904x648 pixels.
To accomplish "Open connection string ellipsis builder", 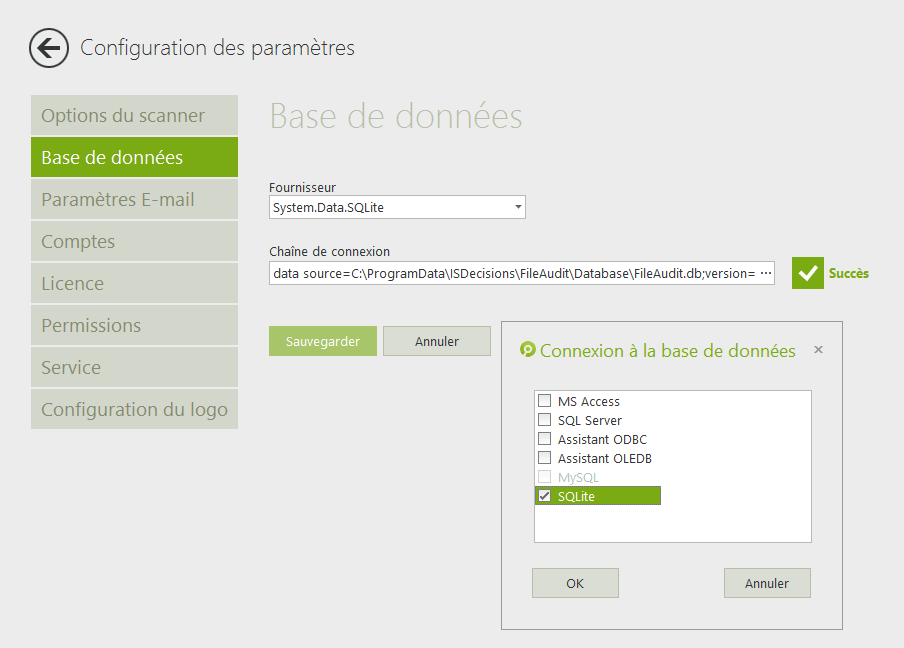I will tap(766, 273).
